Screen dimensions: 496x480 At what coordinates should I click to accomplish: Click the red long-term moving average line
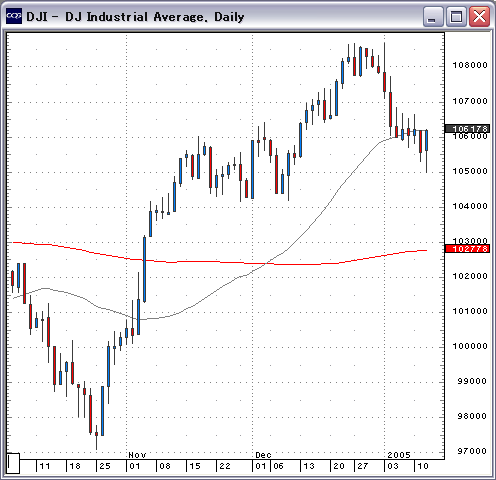pyautogui.click(x=220, y=262)
